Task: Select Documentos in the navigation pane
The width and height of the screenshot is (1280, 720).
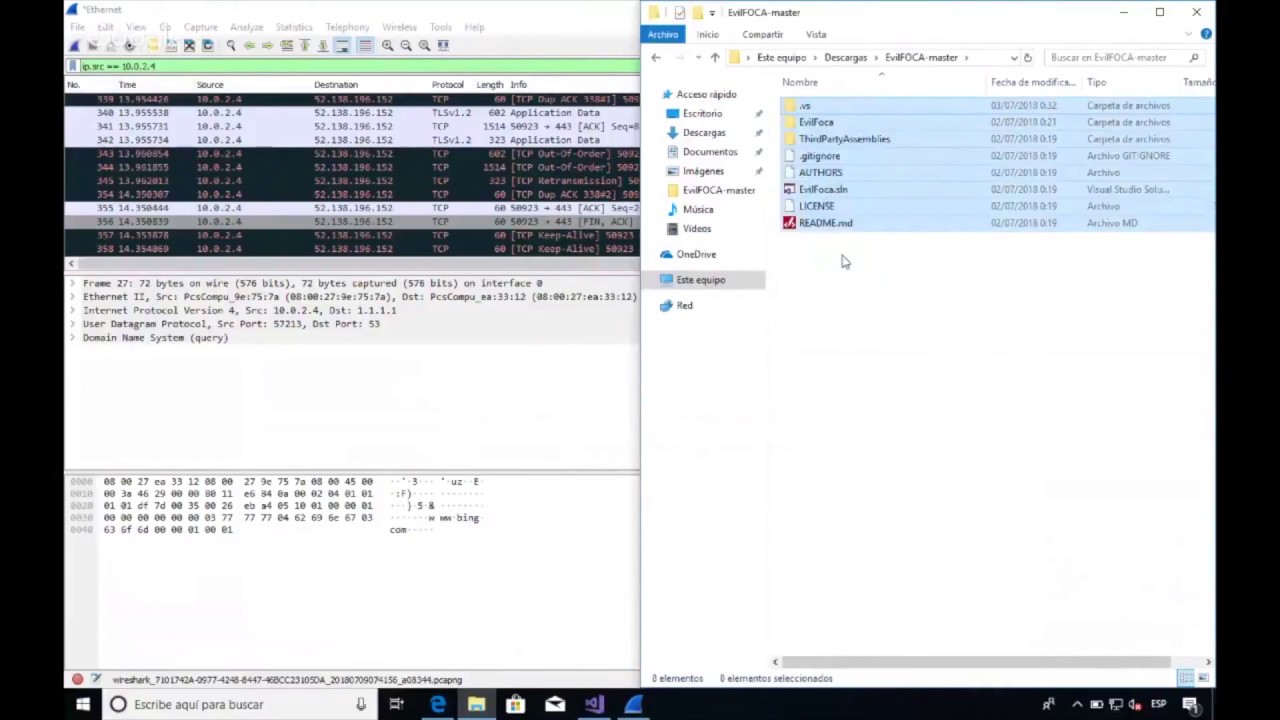Action: [709, 152]
